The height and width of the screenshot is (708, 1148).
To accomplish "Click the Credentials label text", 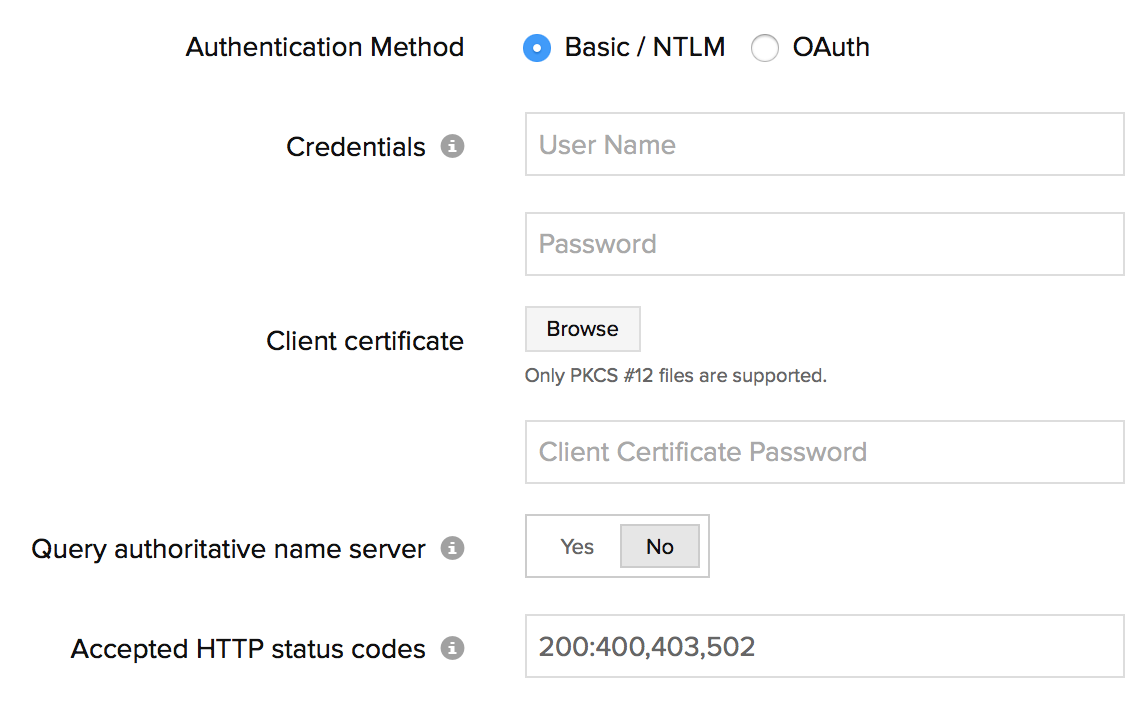I will [x=356, y=147].
